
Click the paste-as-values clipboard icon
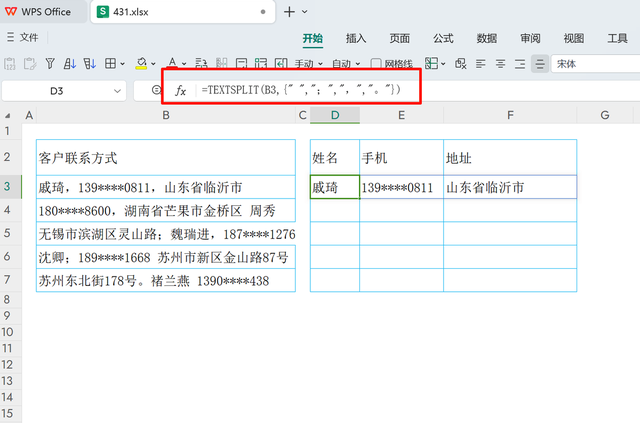[10, 64]
